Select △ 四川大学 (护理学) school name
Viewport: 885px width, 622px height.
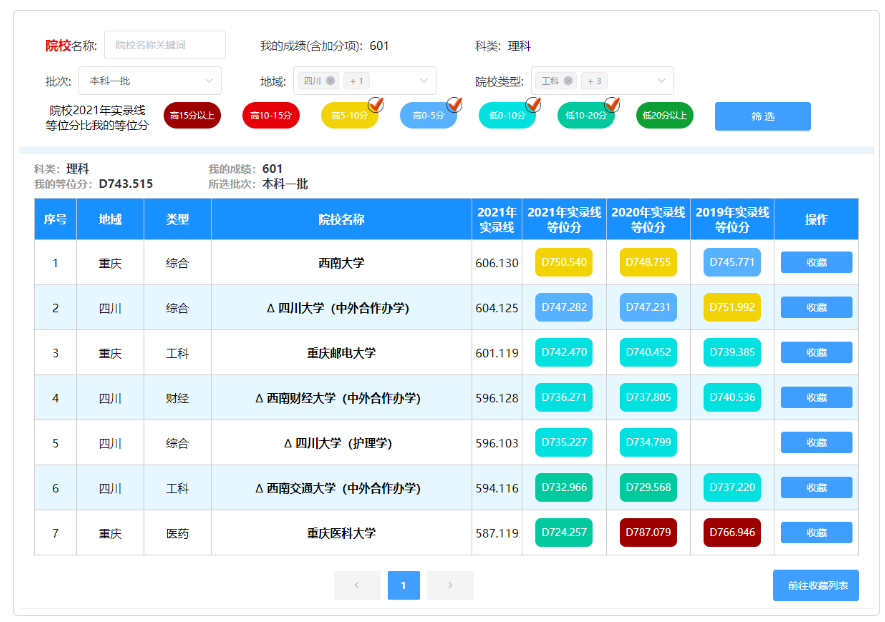(x=338, y=443)
